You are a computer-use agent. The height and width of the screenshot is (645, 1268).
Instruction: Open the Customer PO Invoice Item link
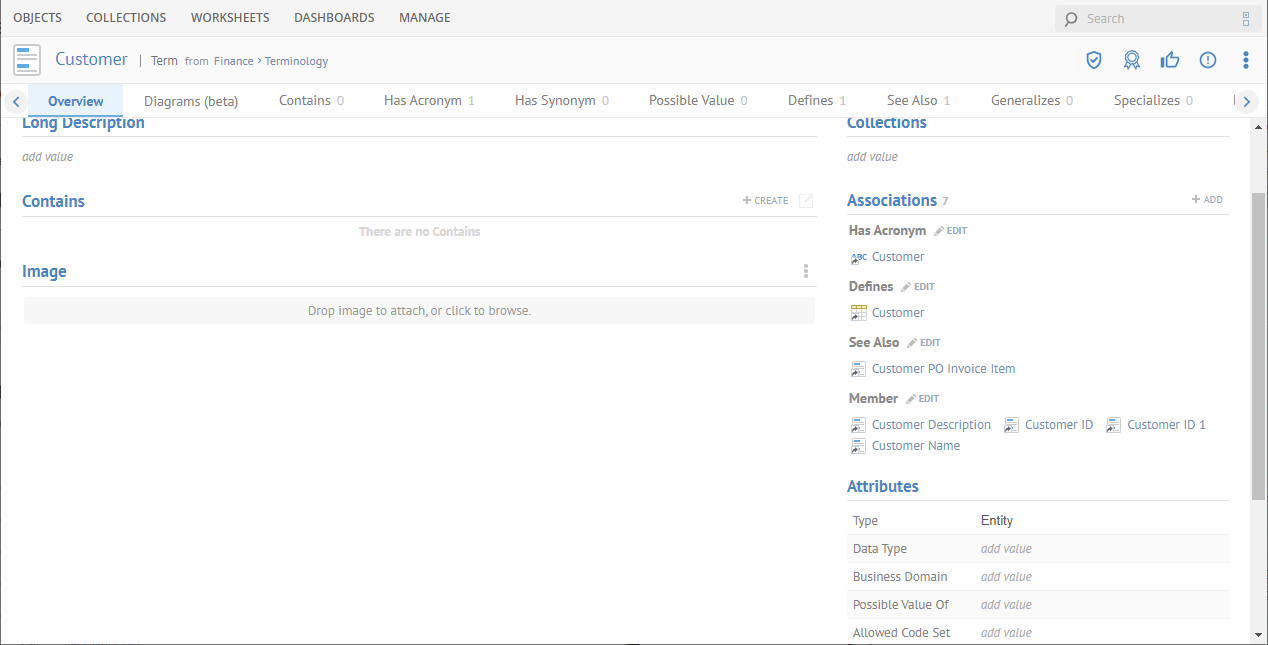[943, 368]
